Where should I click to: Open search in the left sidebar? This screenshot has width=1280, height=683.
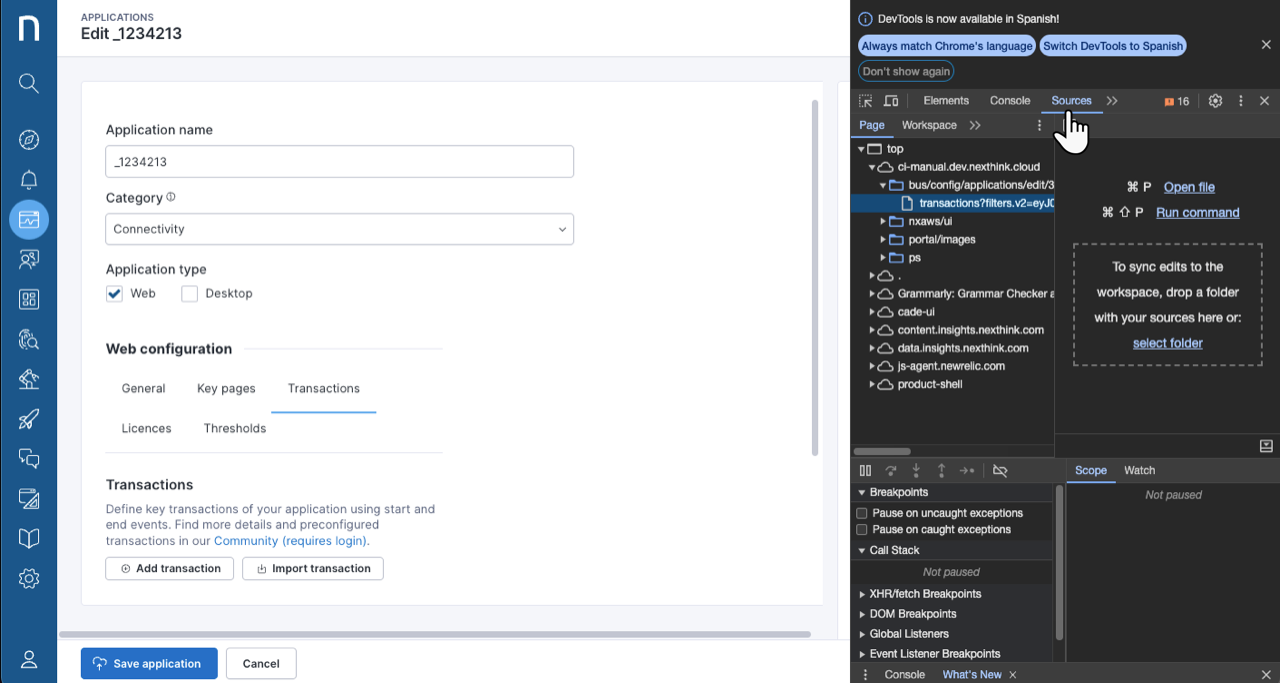(x=29, y=83)
